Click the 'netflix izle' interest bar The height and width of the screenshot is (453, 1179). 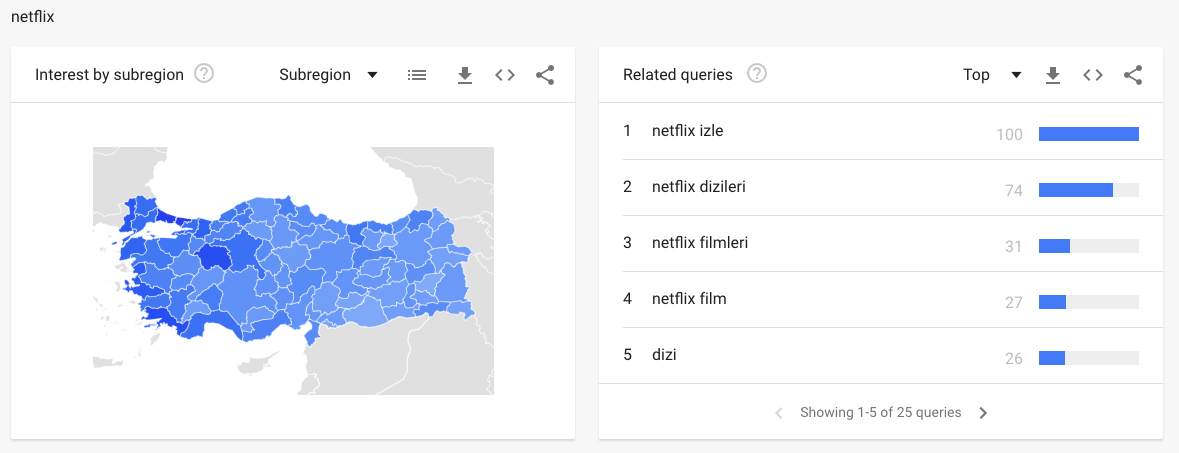(x=1088, y=134)
